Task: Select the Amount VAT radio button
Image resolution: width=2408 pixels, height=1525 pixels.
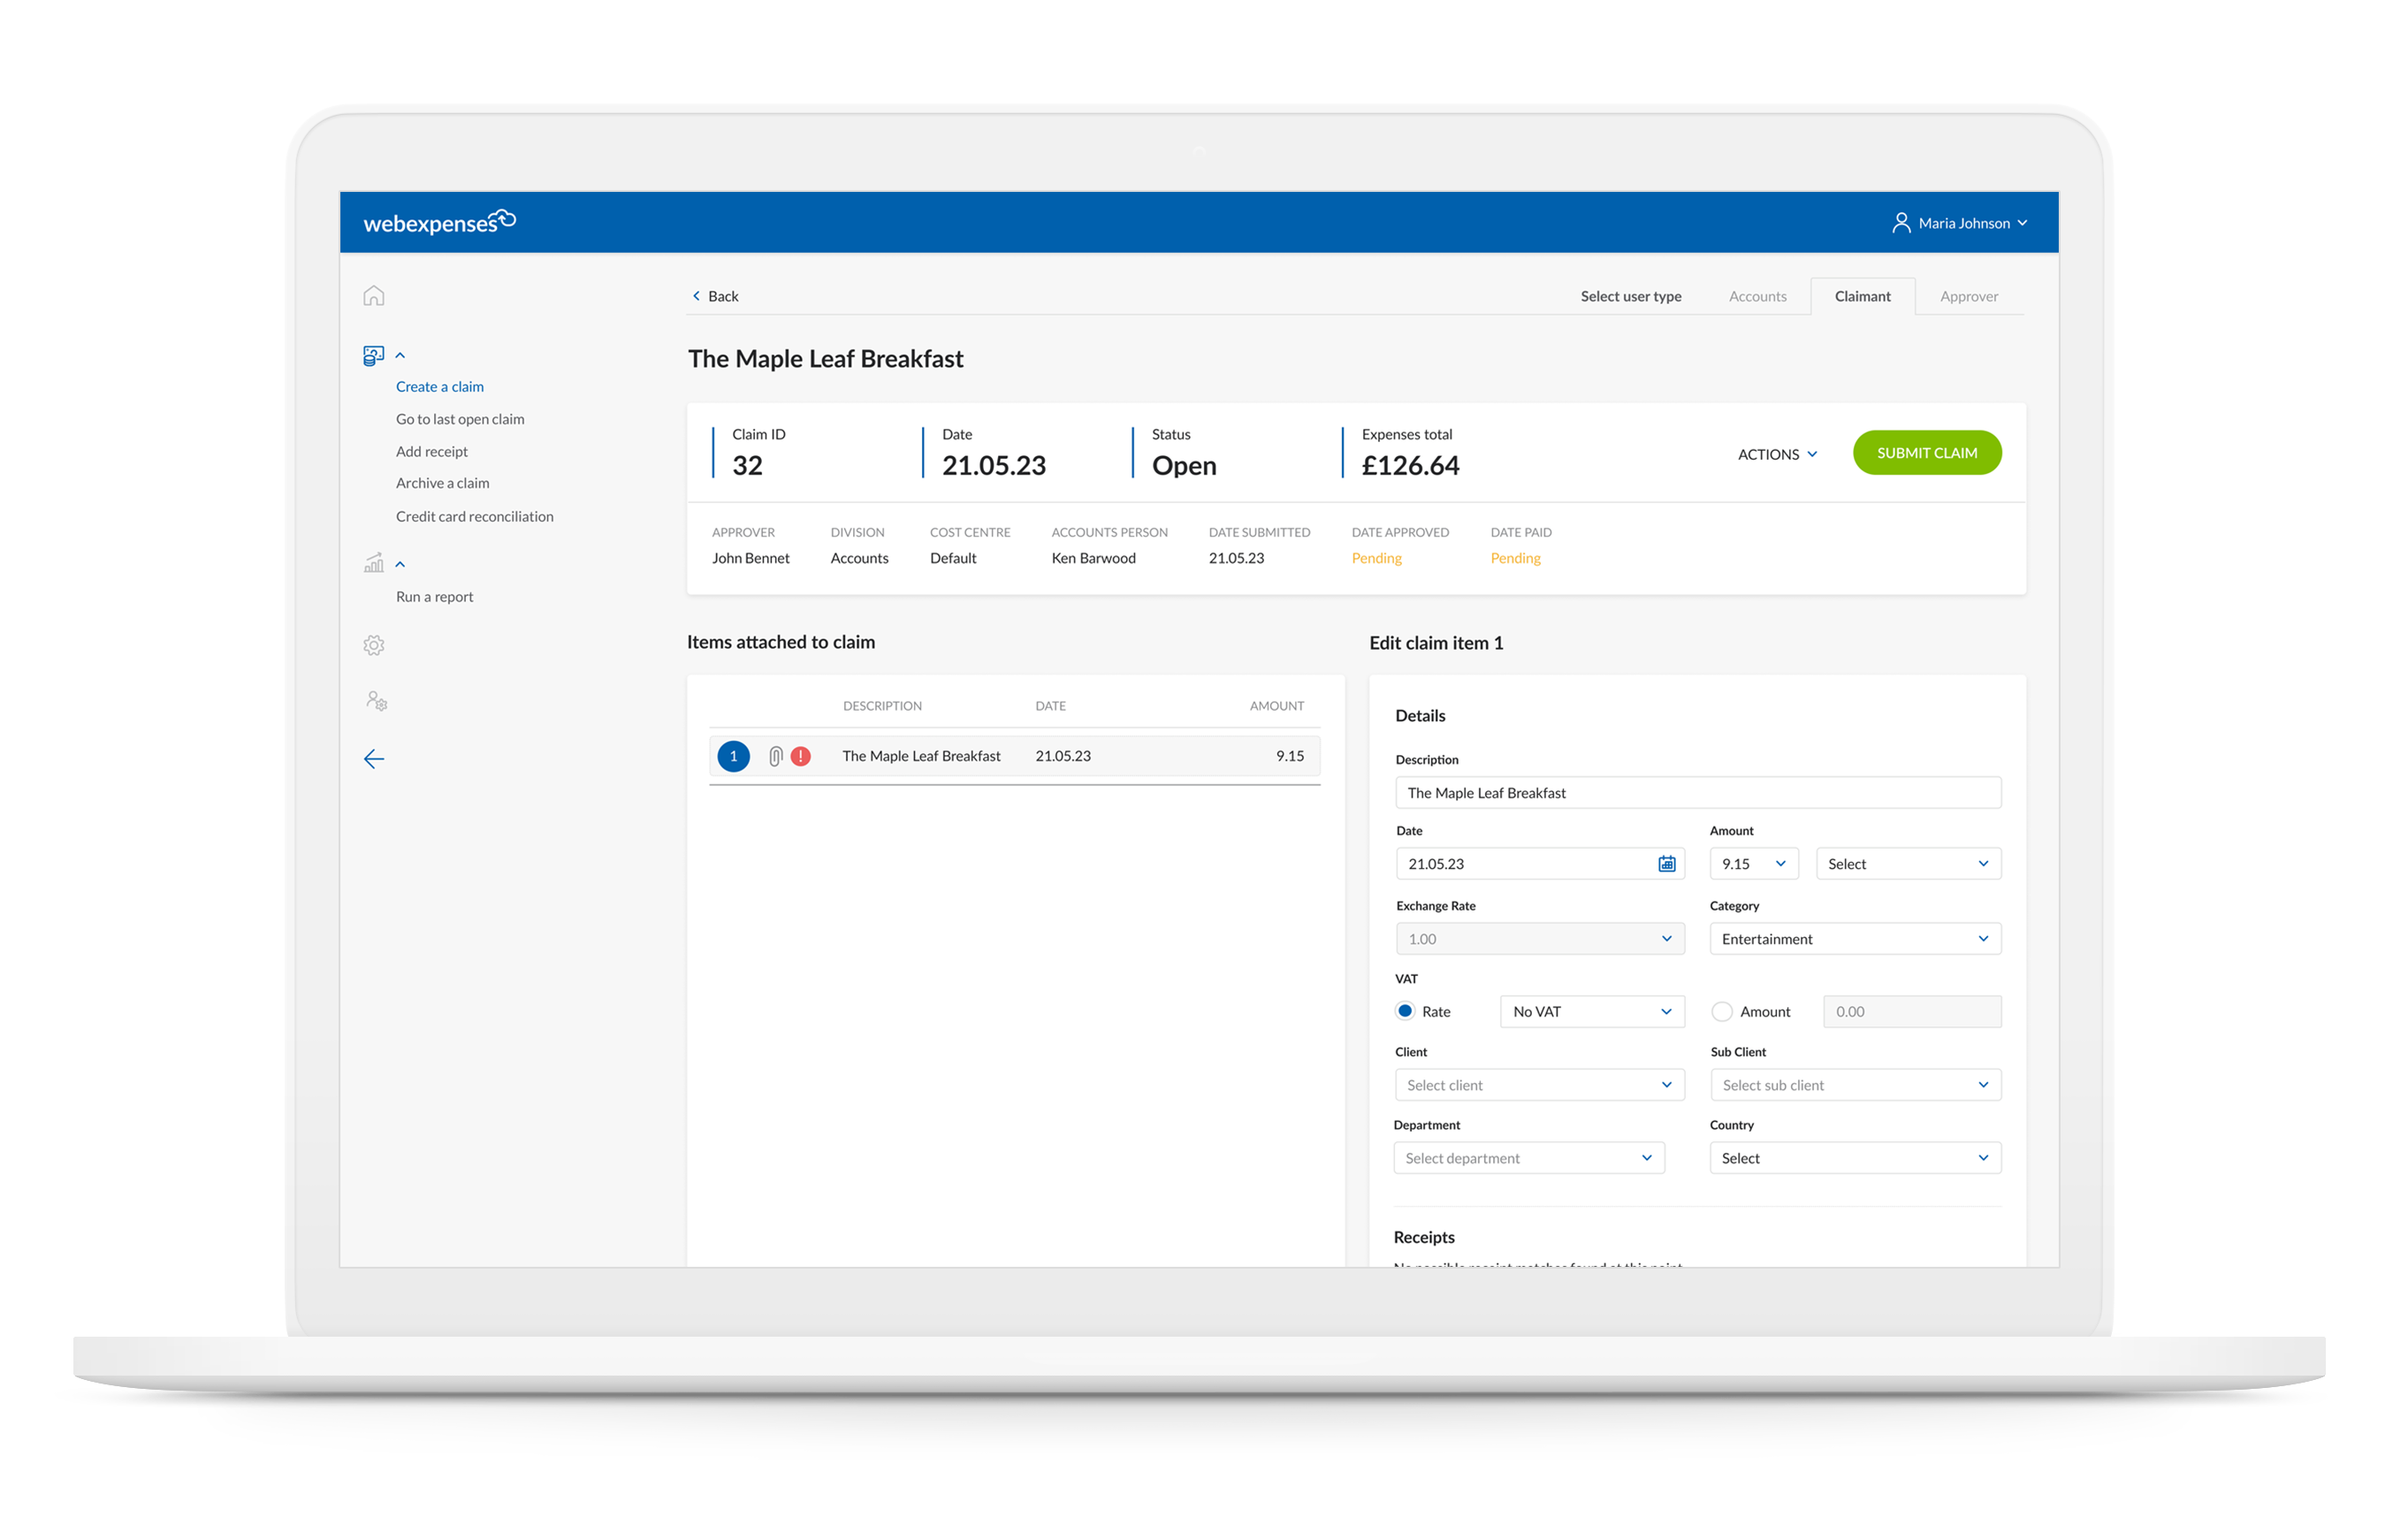Action: (x=1721, y=1011)
